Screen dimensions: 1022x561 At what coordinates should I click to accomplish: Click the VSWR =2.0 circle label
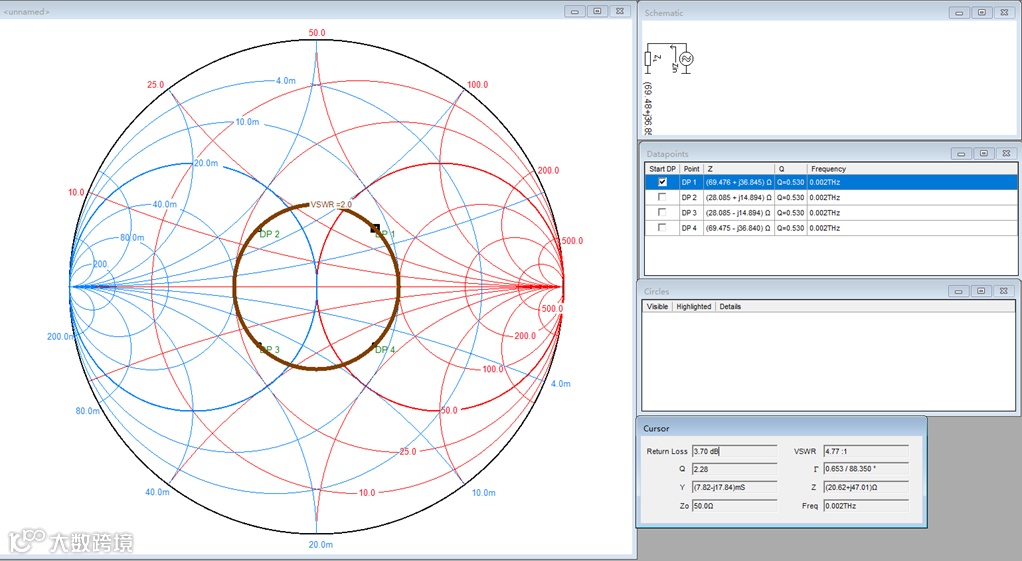(x=330, y=204)
